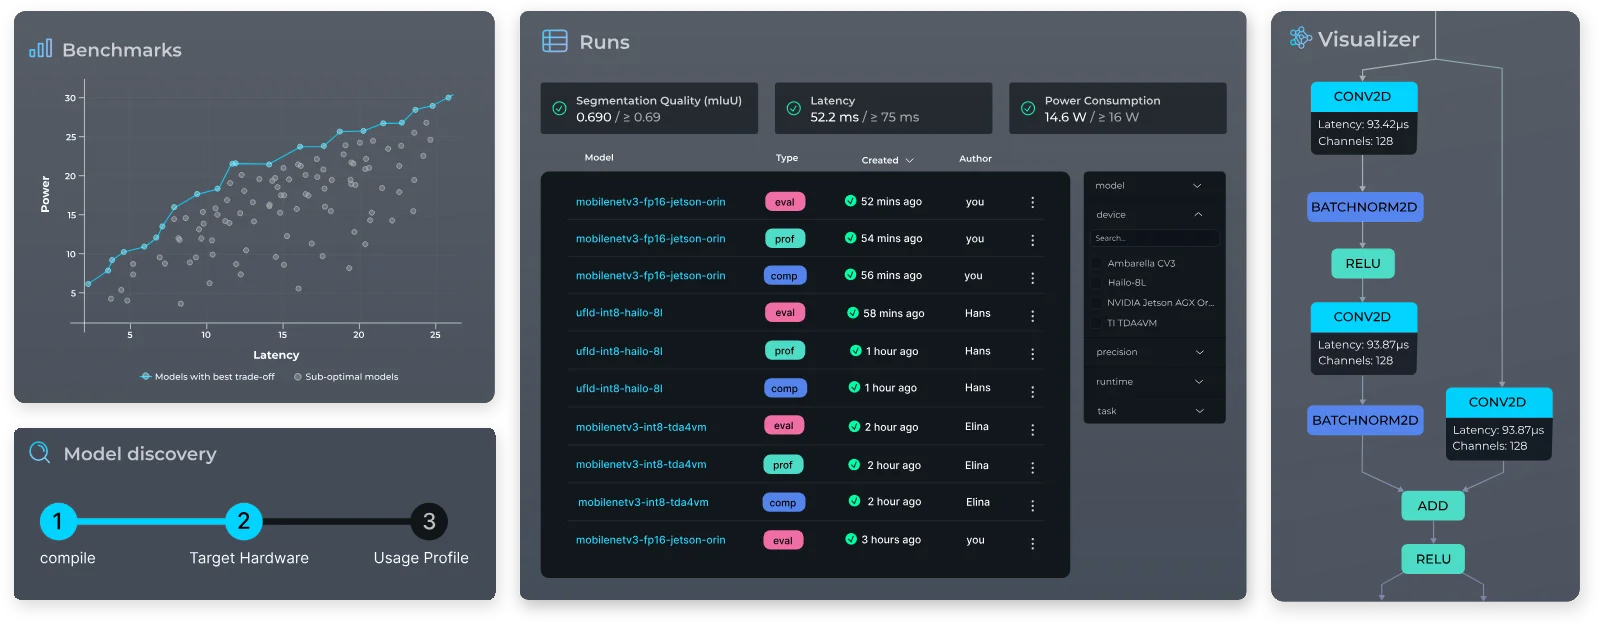
Task: Open mobilenetv3-fp16-jetson-orin prof run link
Action: (x=650, y=239)
